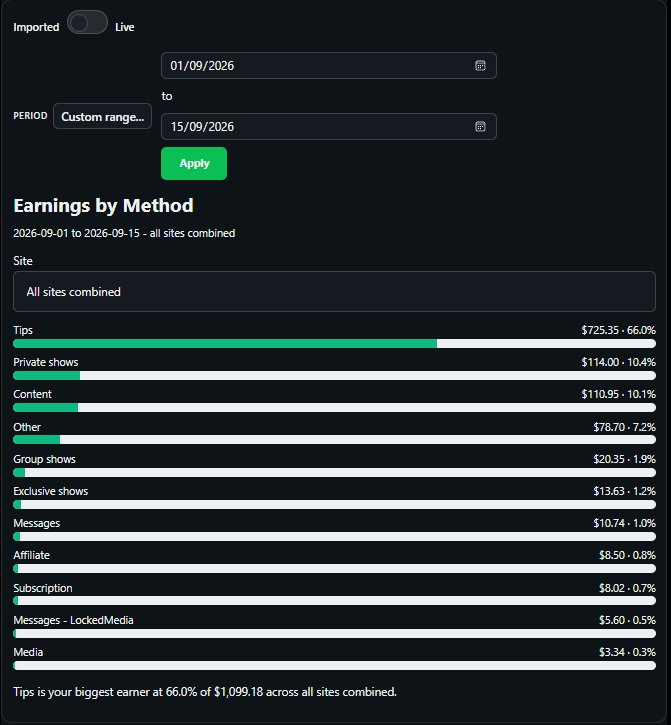The image size is (671, 725).
Task: Click the green Apply button
Action: [x=194, y=164]
